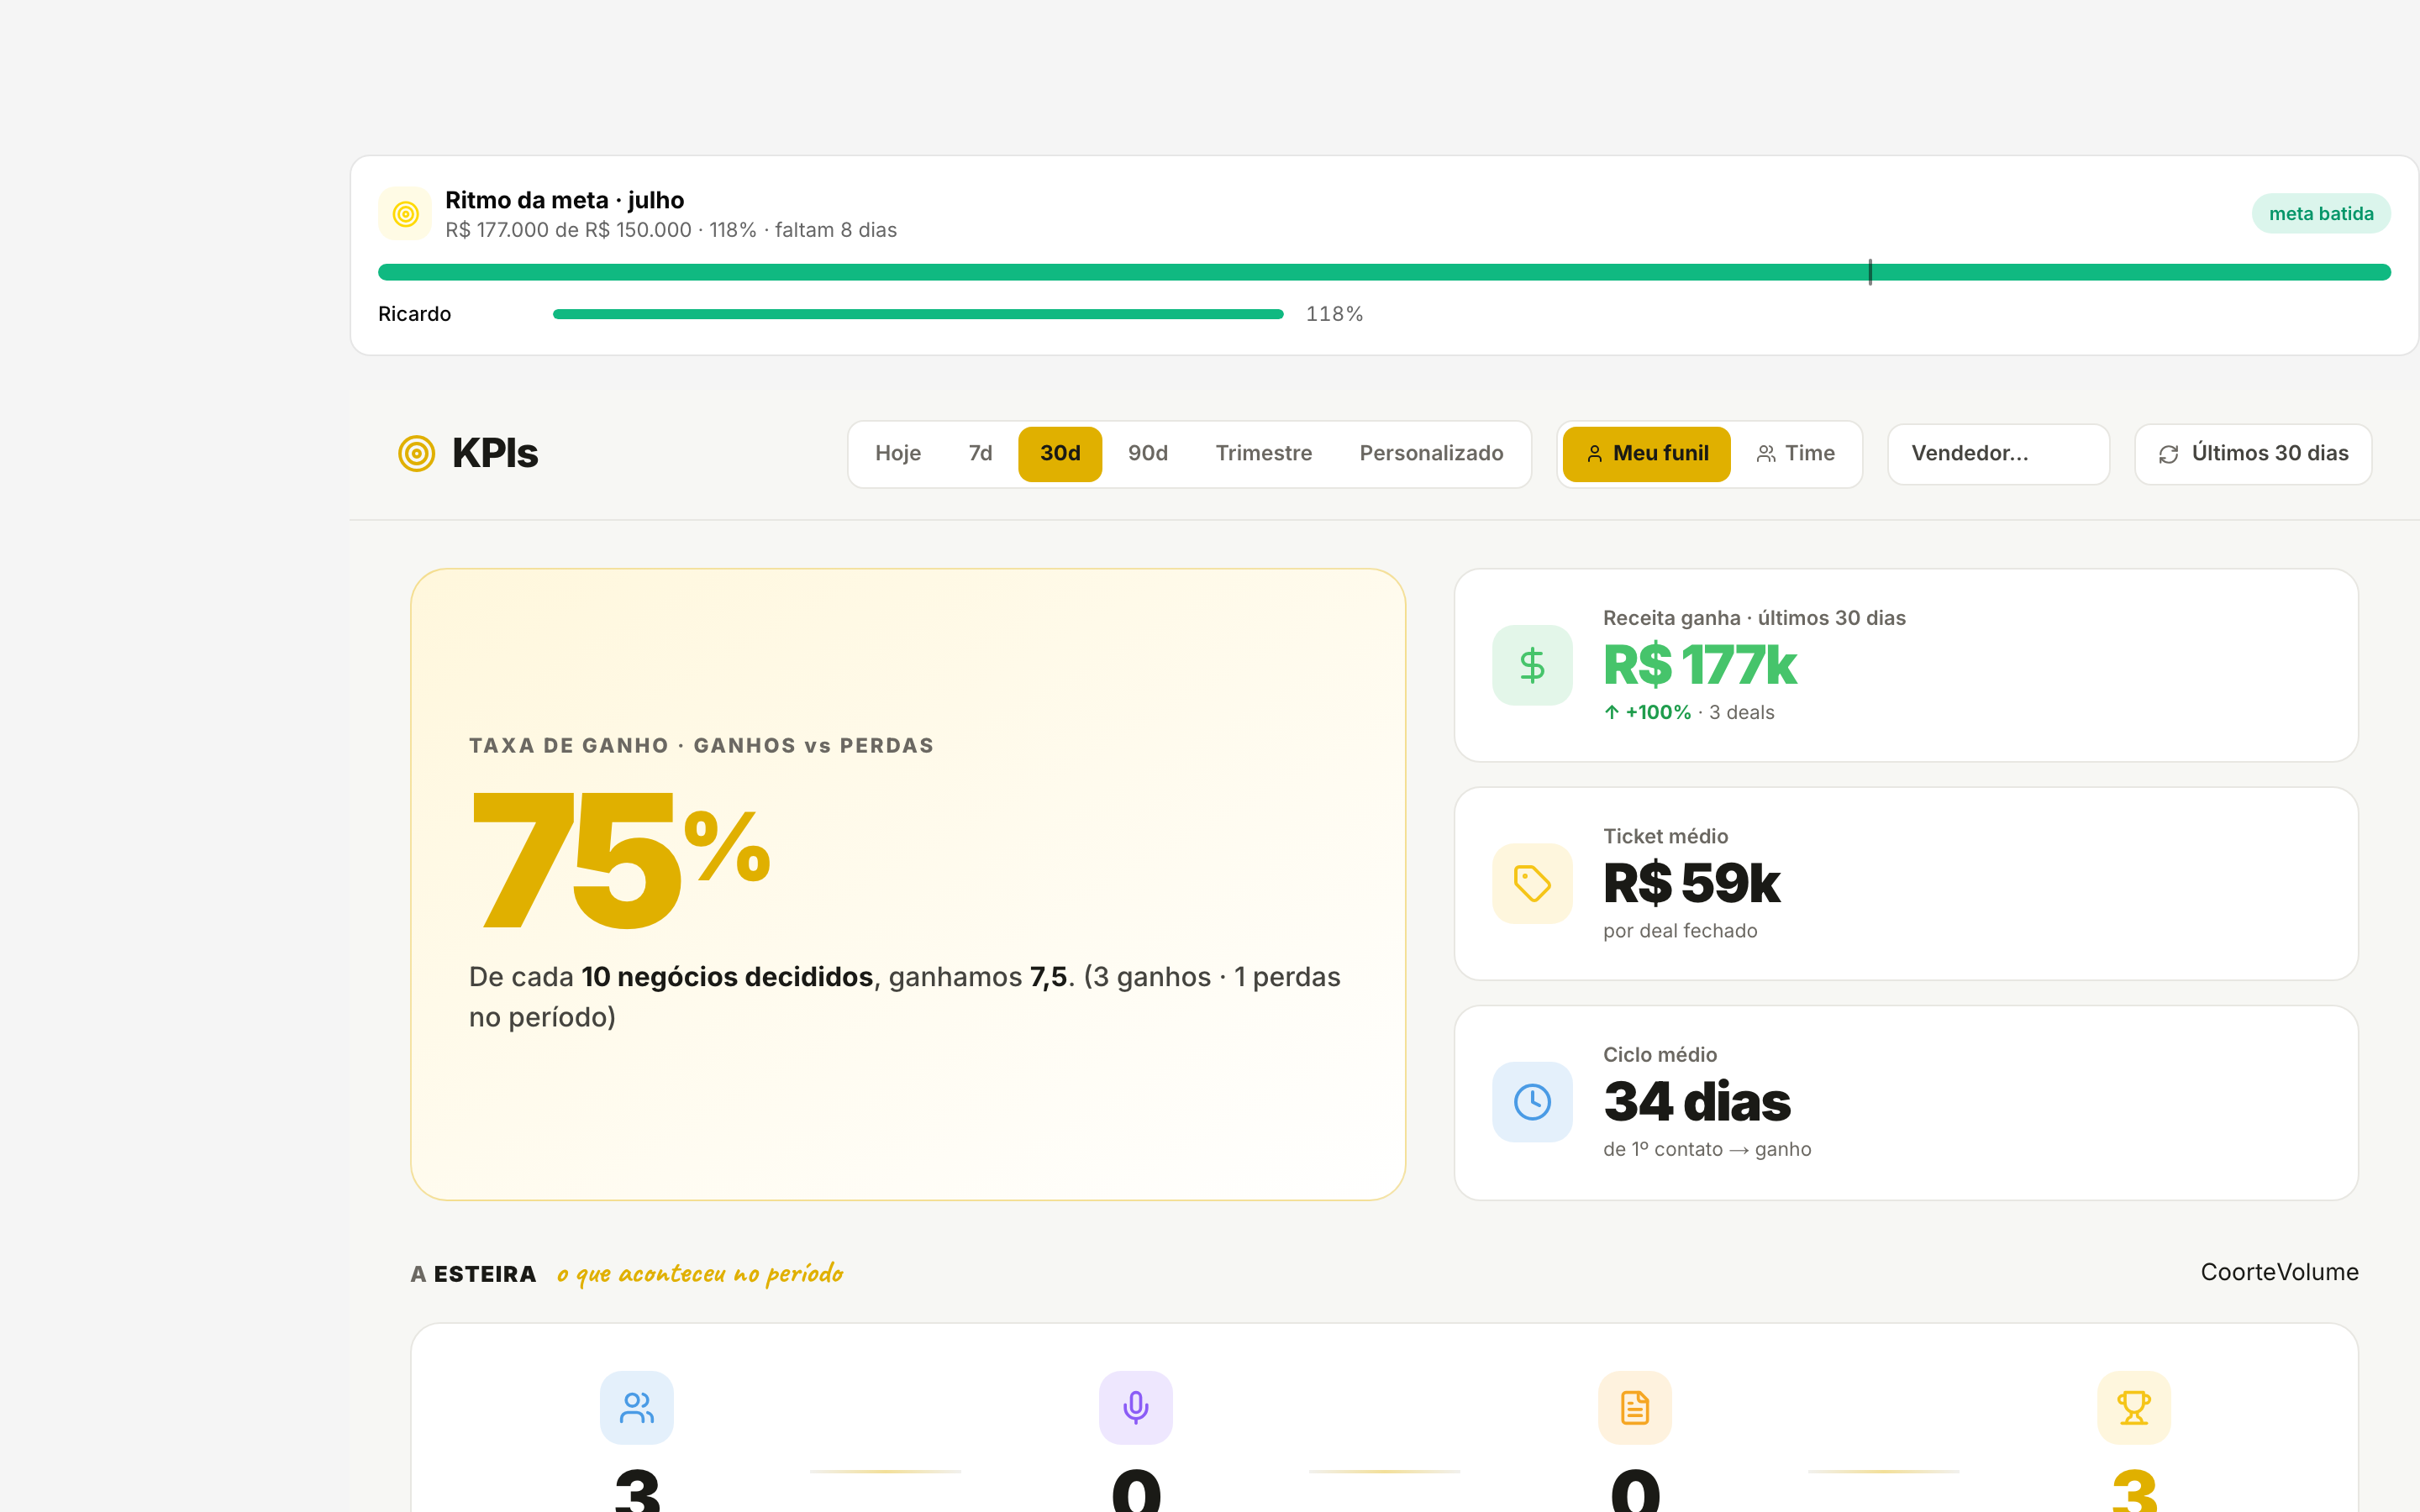Click the yellow trophy icon in the esteira
The image size is (2420, 1512).
tap(2134, 1408)
